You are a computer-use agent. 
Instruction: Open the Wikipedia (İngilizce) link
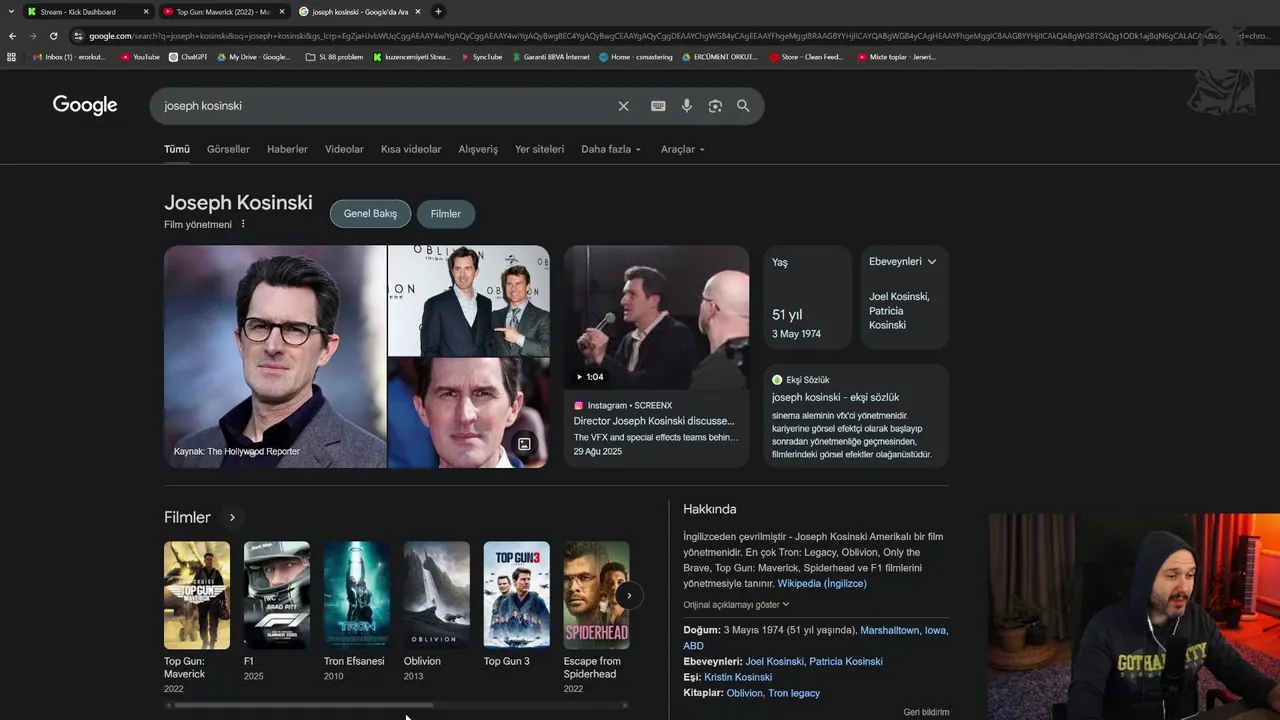pos(822,583)
